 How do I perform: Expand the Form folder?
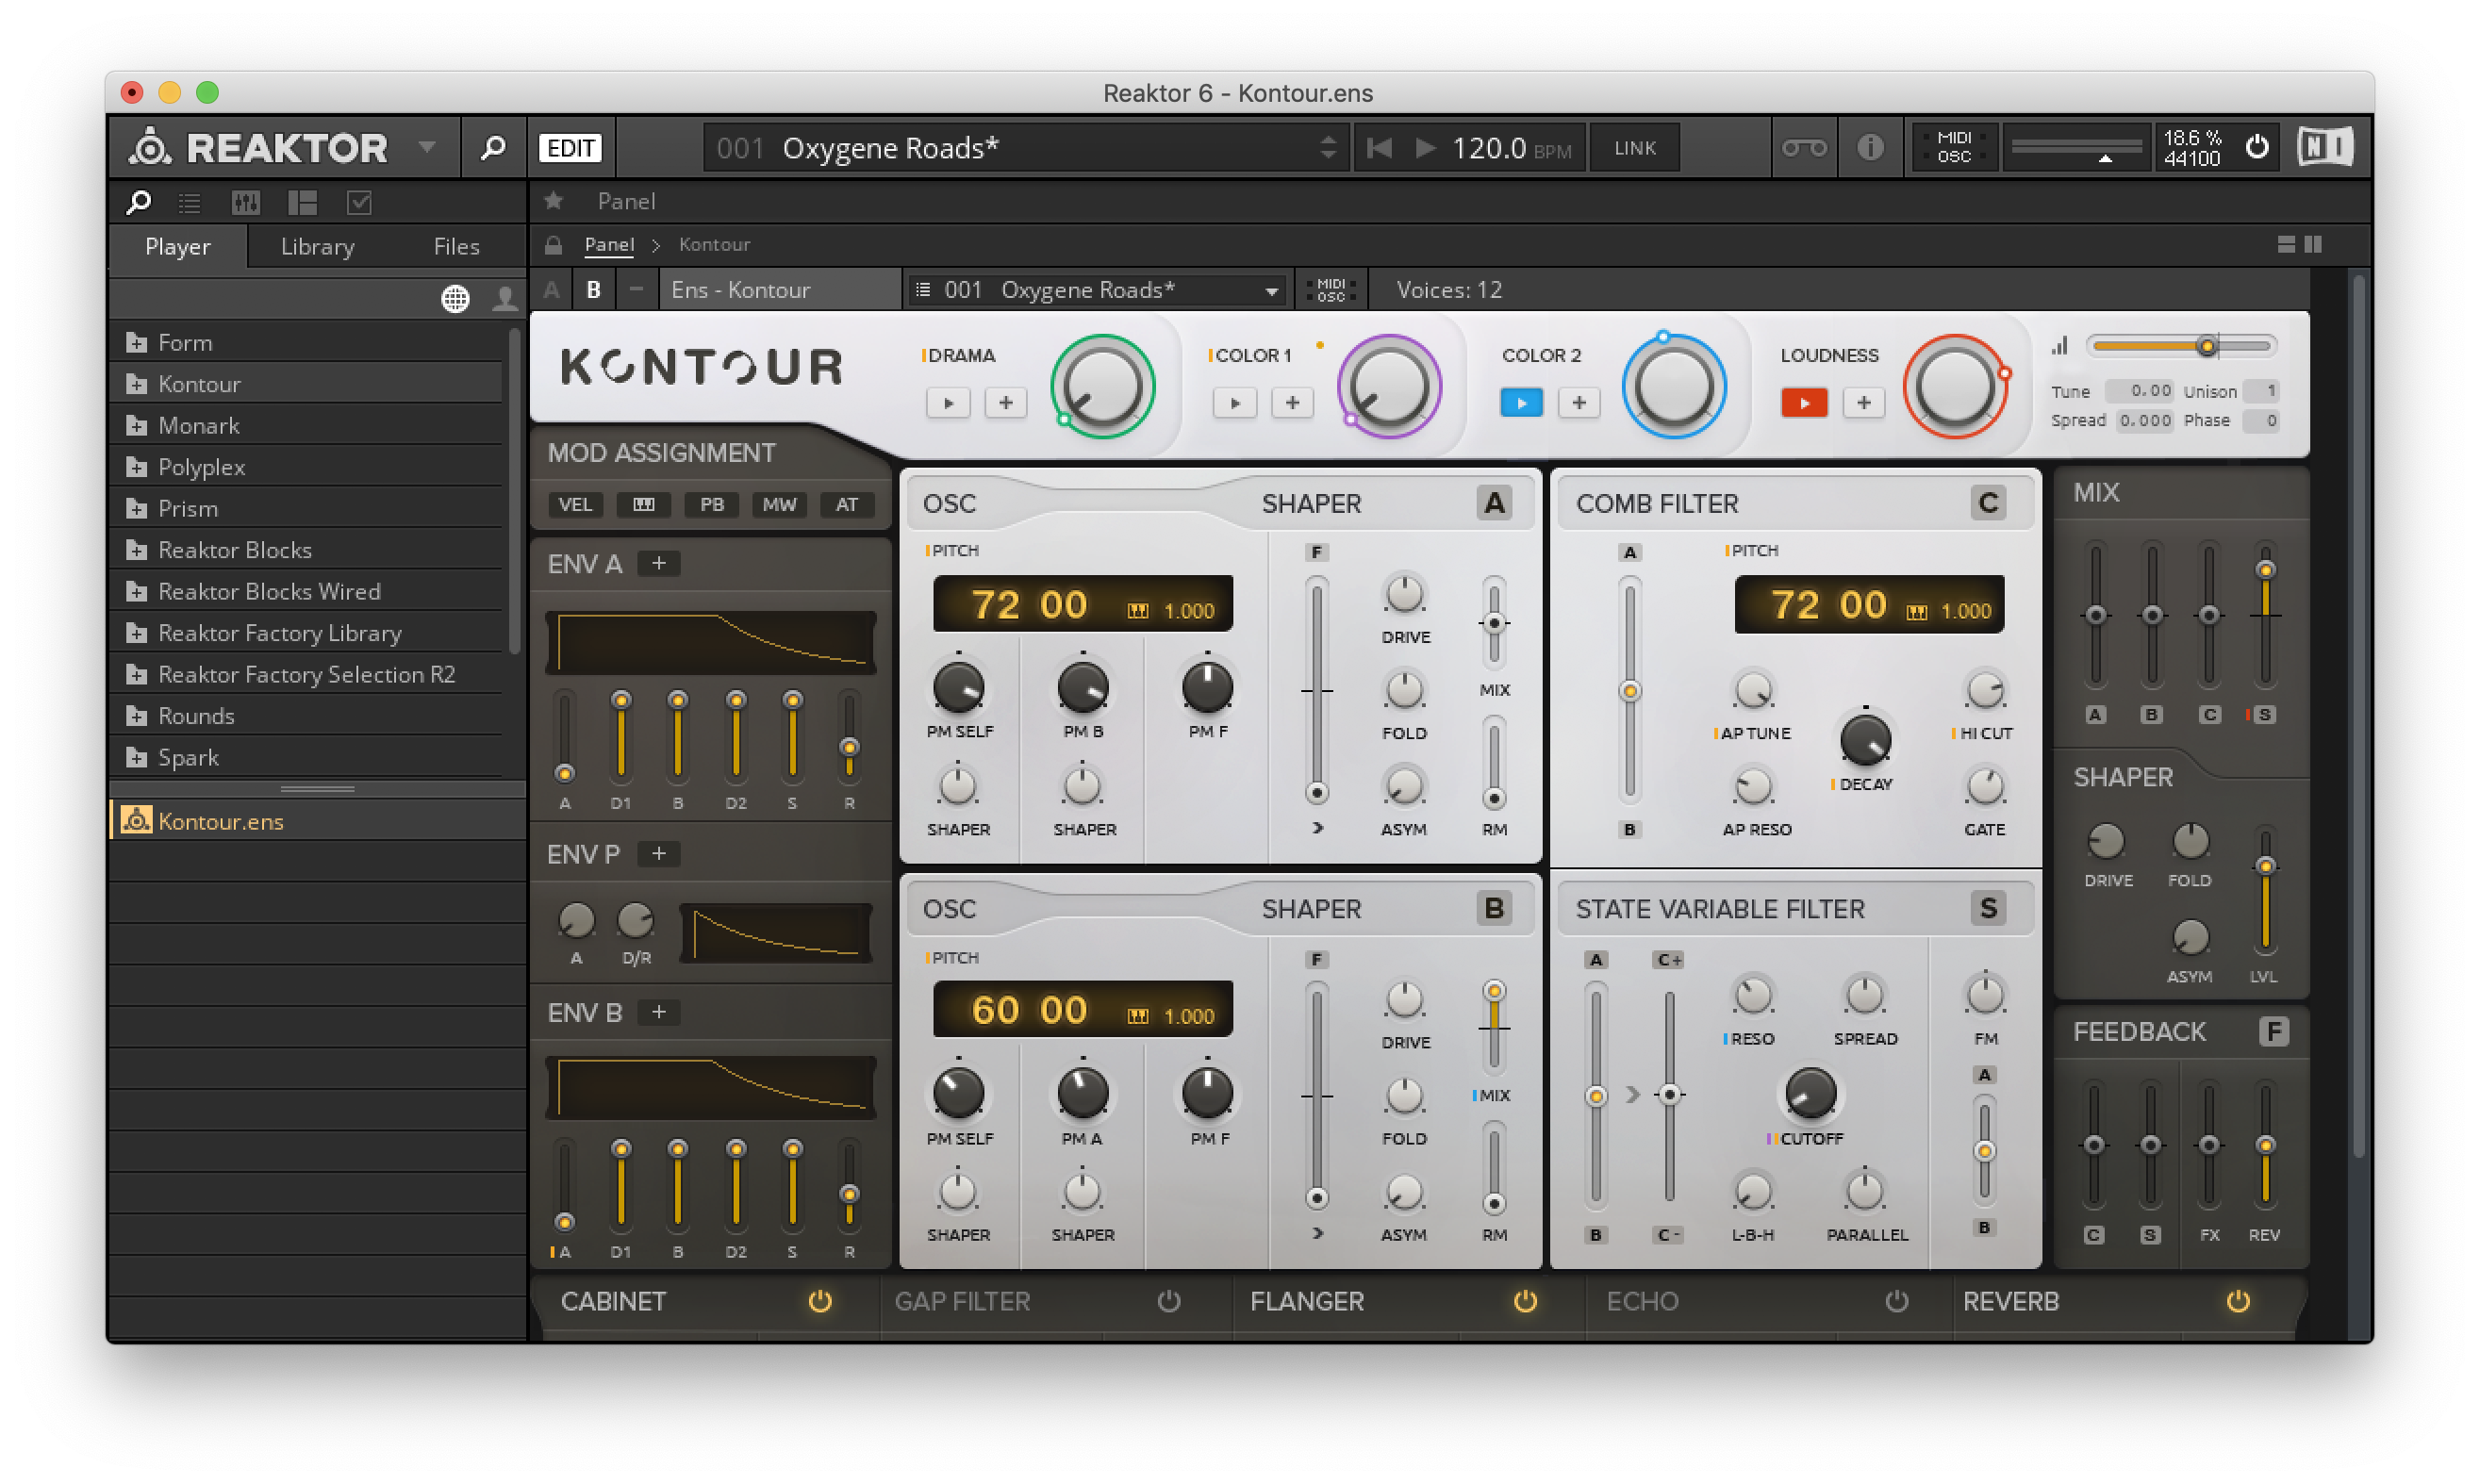pyautogui.click(x=137, y=343)
